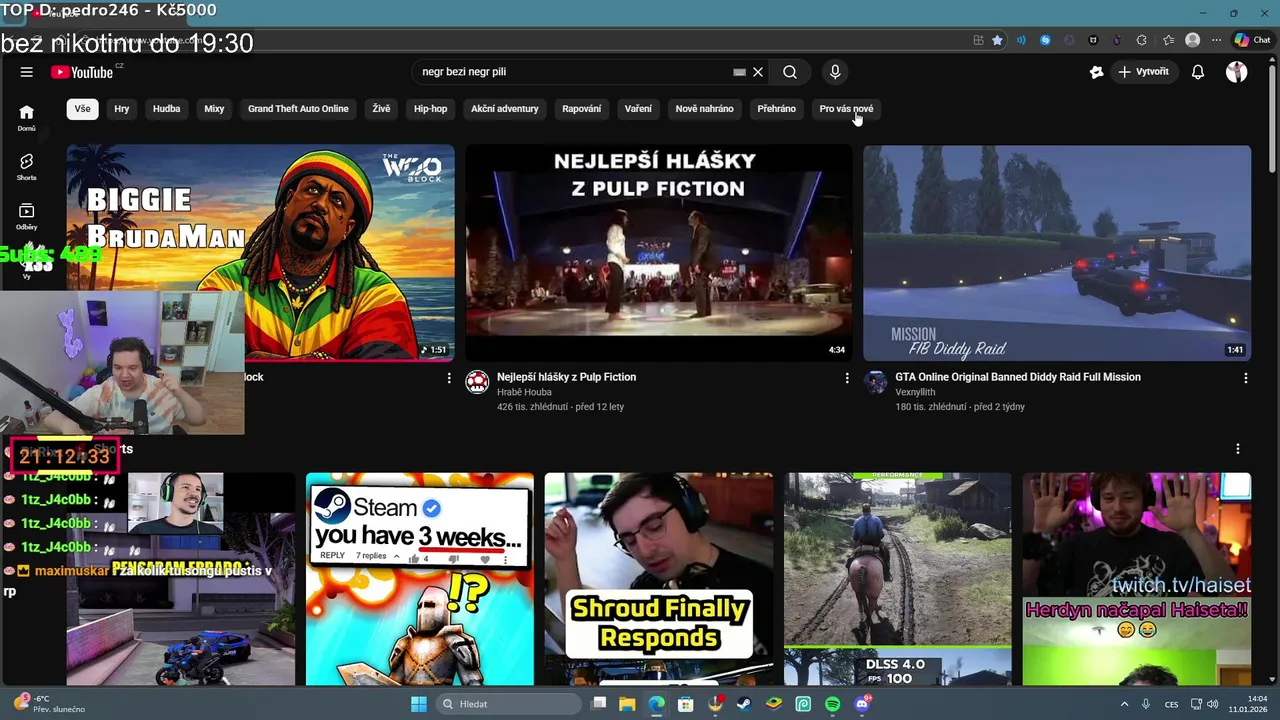
Task: Open the Biggie BrudaMan video thumbnail
Action: click(261, 253)
